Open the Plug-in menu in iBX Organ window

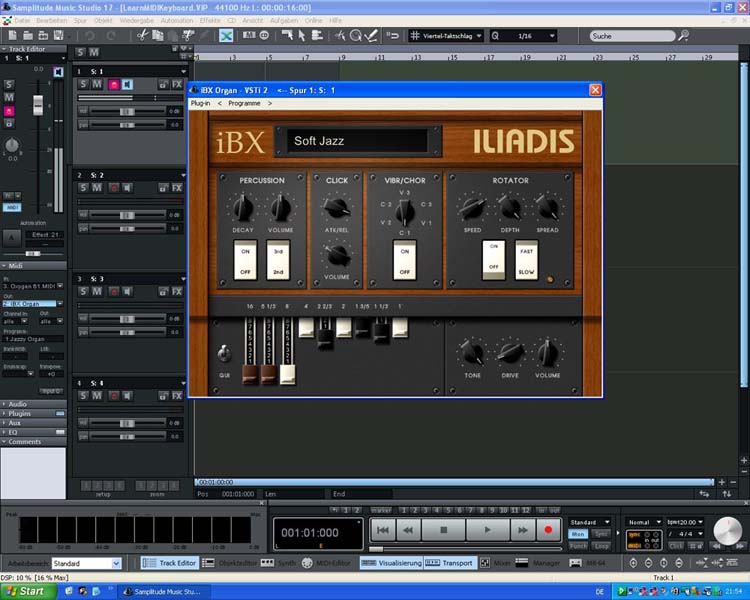200,103
